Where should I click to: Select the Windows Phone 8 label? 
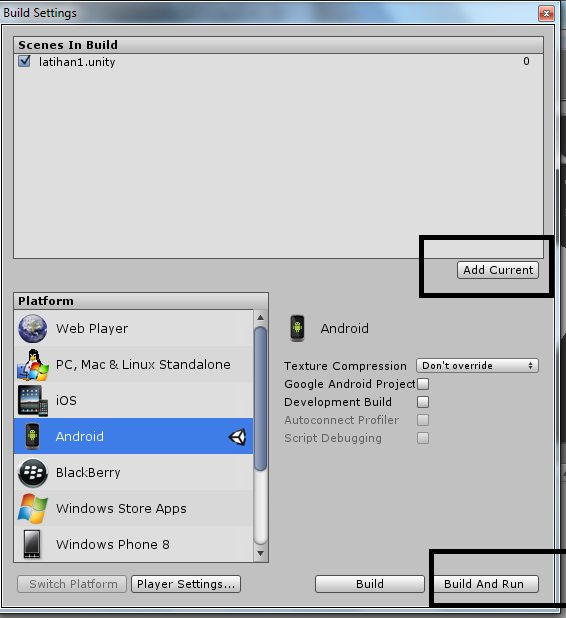113,544
